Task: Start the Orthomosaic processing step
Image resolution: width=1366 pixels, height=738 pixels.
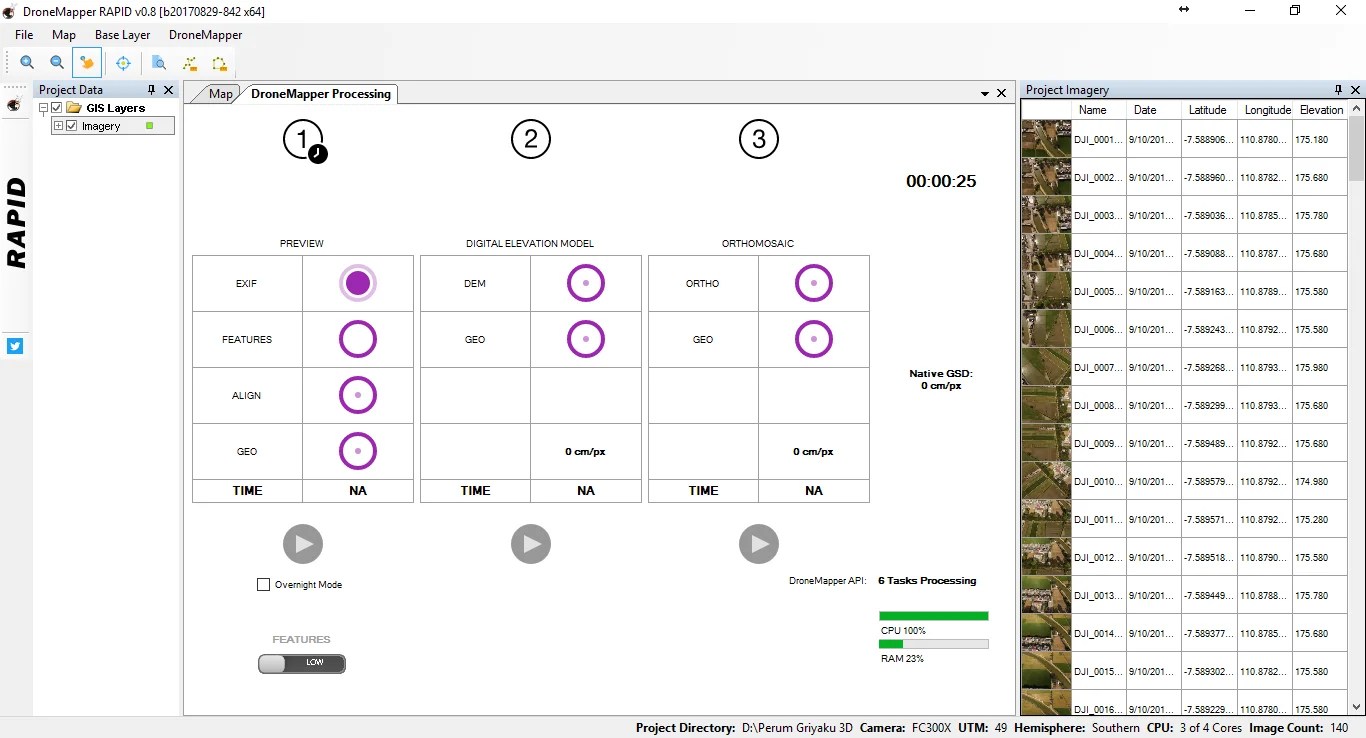Action: [758, 543]
